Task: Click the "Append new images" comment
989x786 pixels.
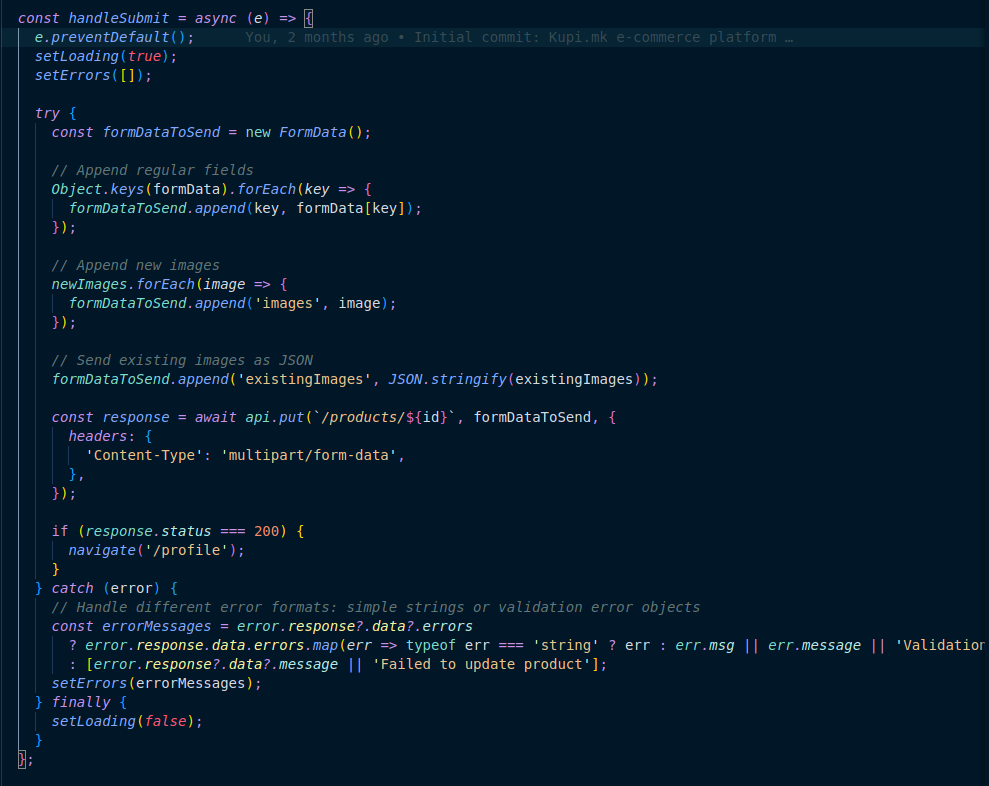Action: [135, 265]
